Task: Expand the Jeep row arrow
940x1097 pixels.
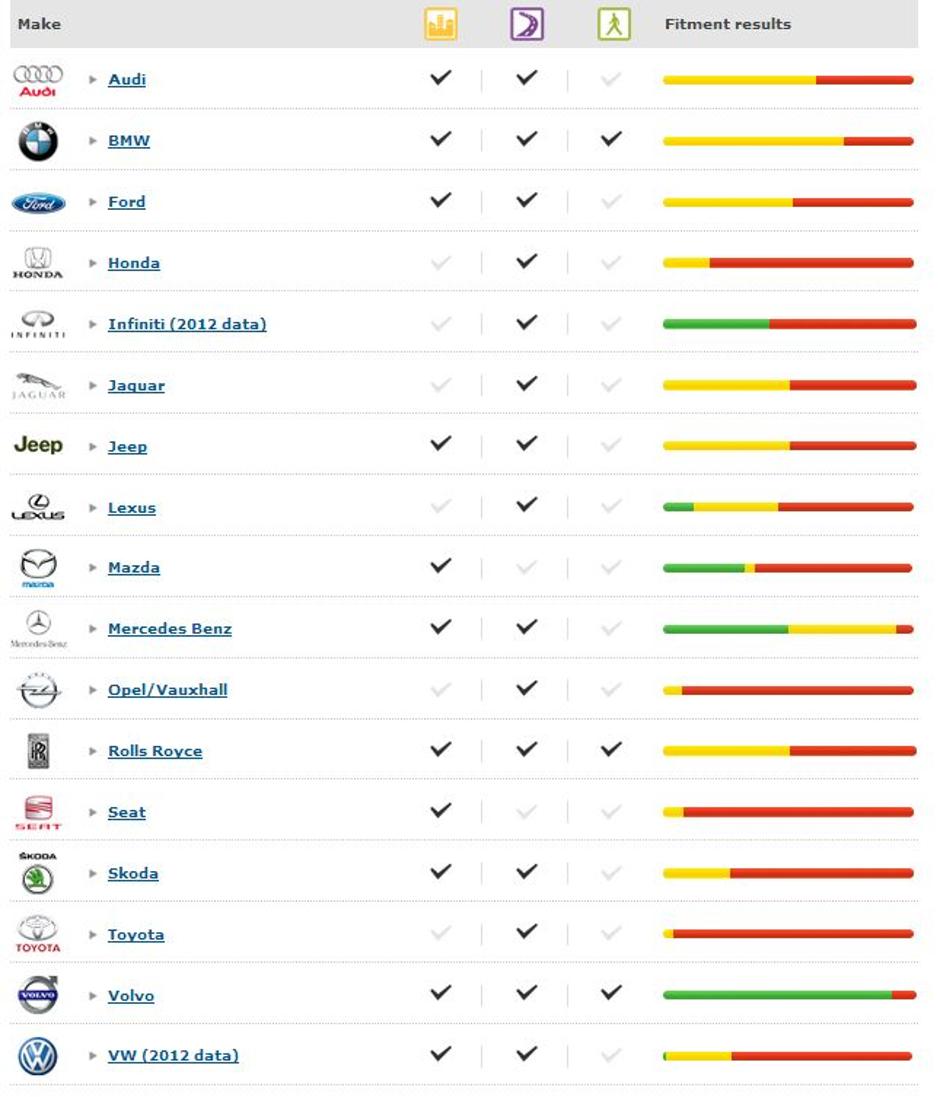Action: coord(93,447)
